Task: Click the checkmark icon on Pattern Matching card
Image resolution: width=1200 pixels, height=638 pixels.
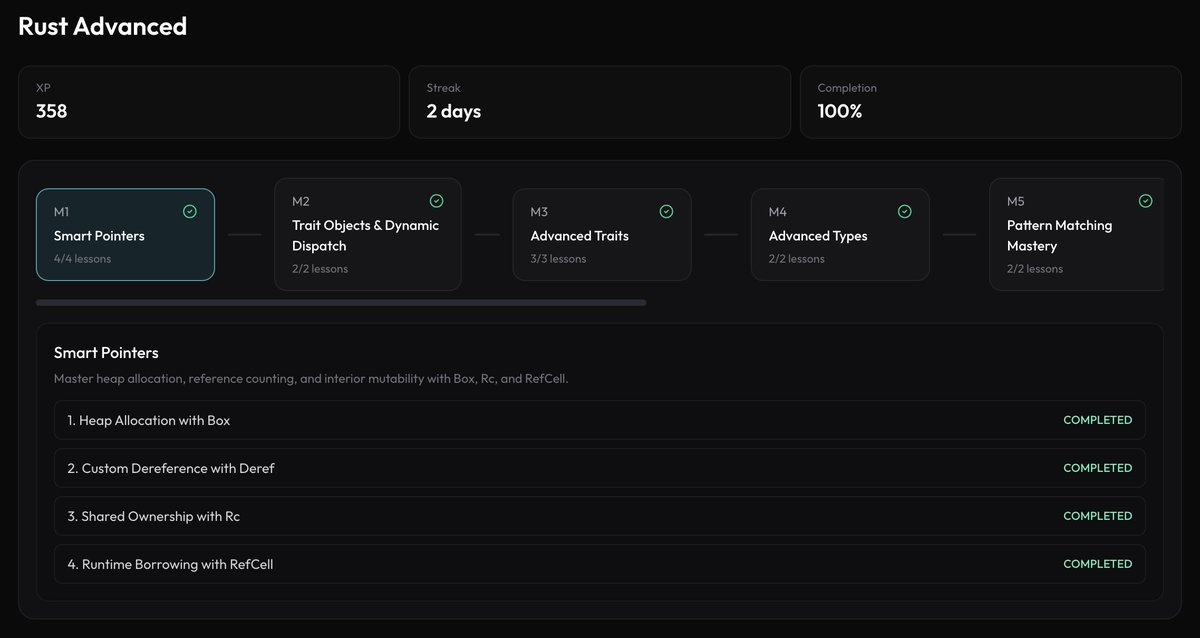Action: coord(1146,201)
